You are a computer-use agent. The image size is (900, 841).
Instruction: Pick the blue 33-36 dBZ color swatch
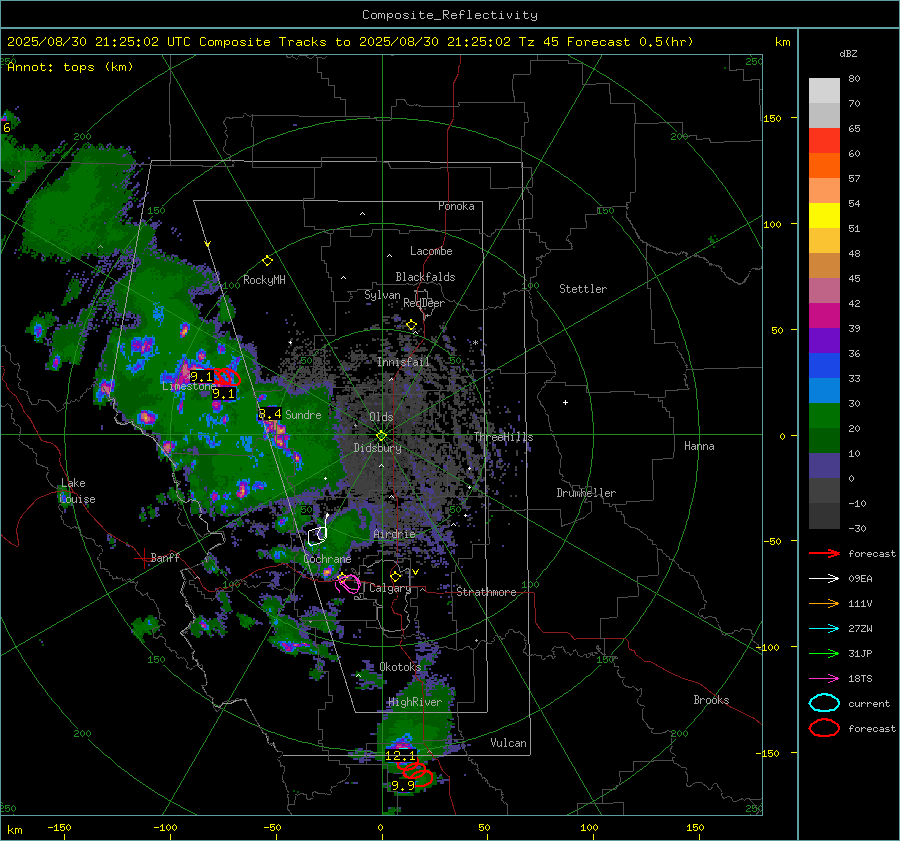coord(824,366)
